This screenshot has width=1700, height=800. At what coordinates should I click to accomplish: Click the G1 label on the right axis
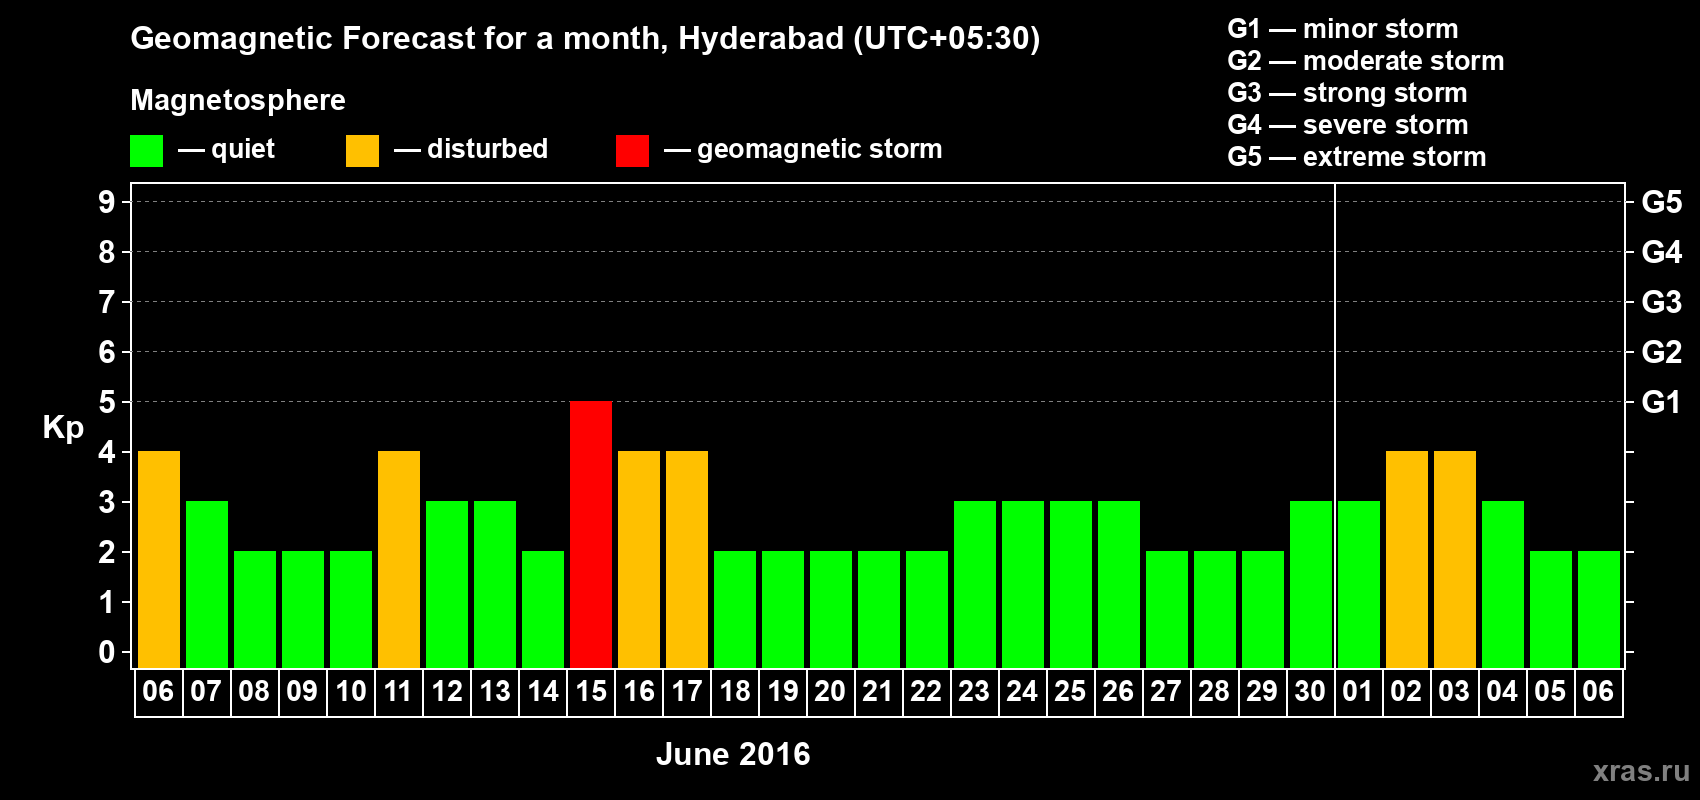point(1661,402)
